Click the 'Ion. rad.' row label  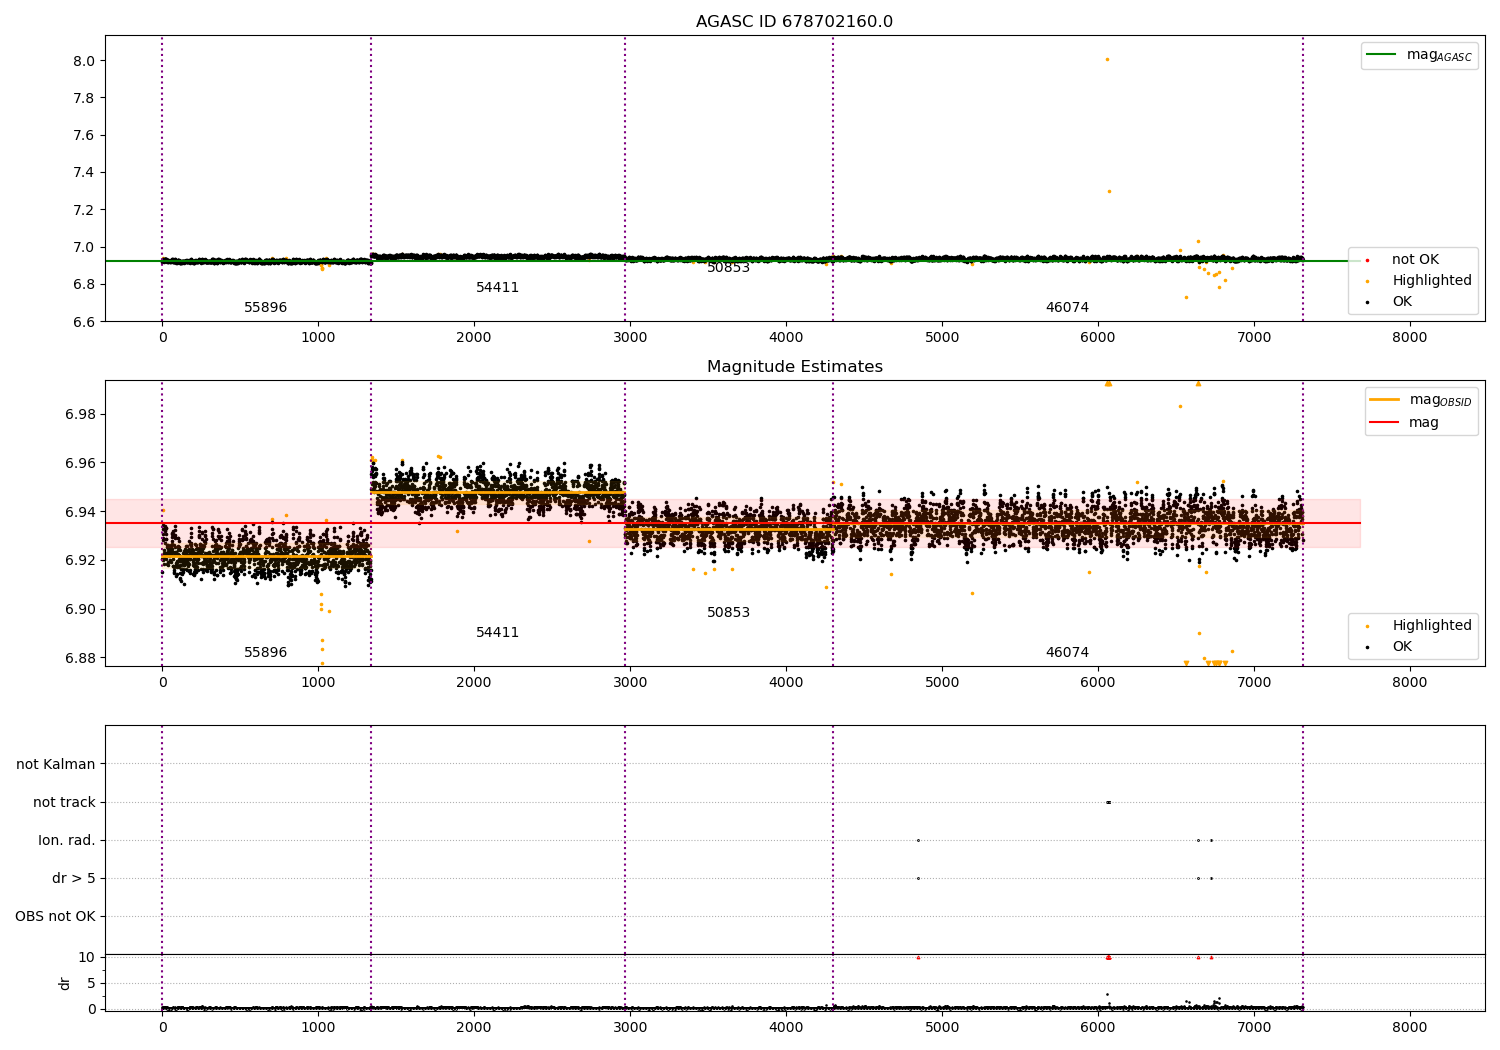(67, 841)
